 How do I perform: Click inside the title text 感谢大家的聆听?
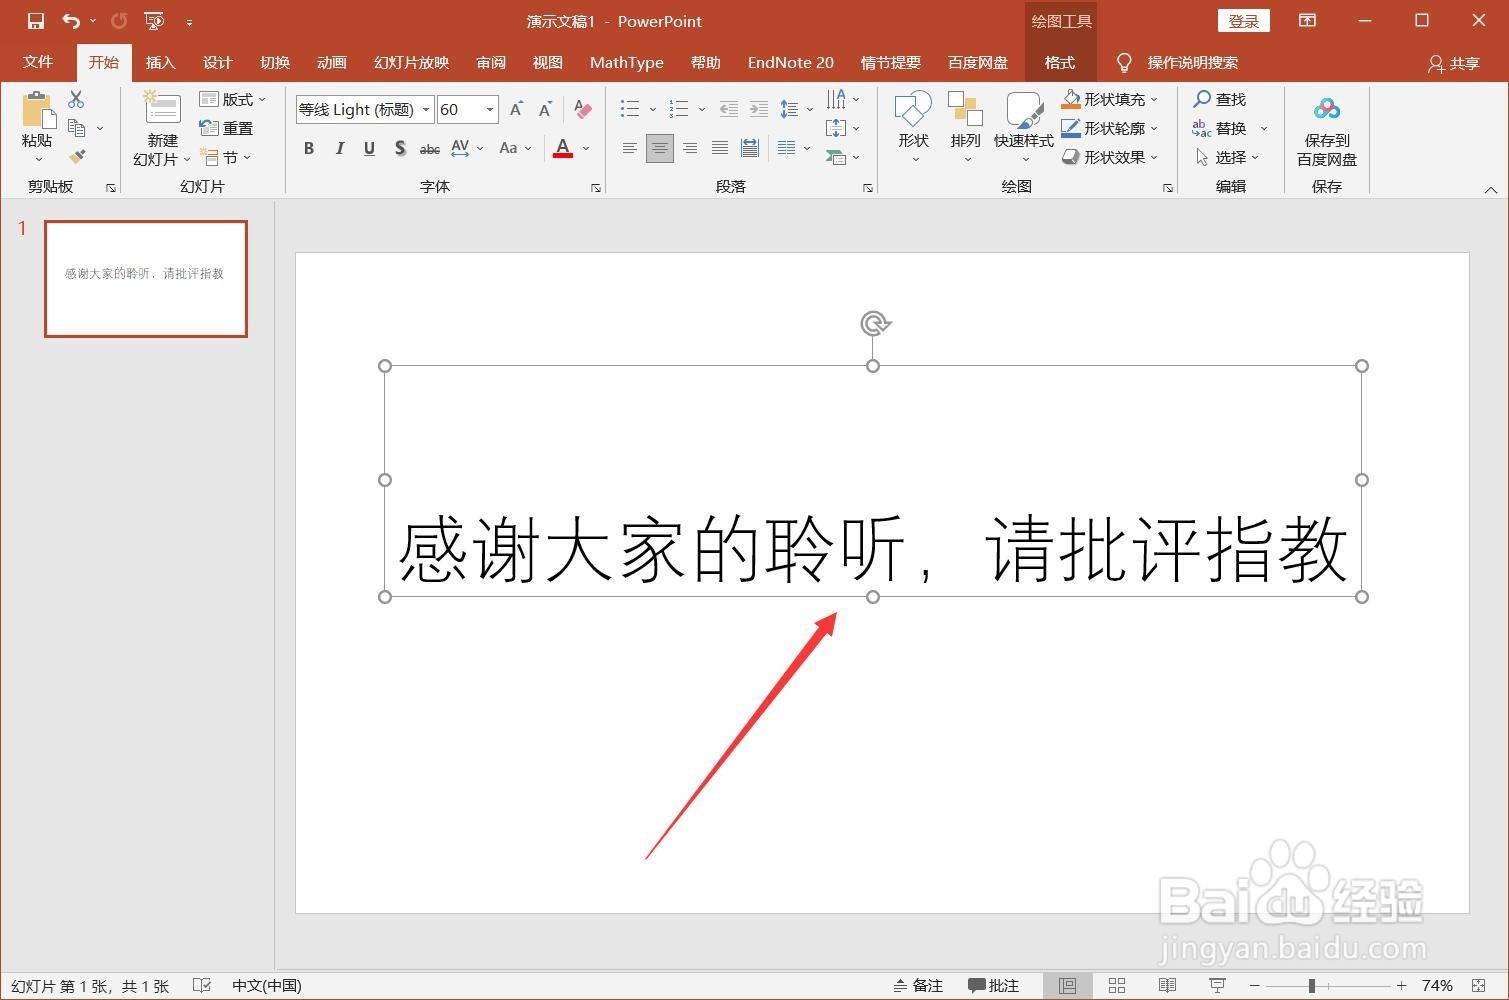click(x=652, y=549)
